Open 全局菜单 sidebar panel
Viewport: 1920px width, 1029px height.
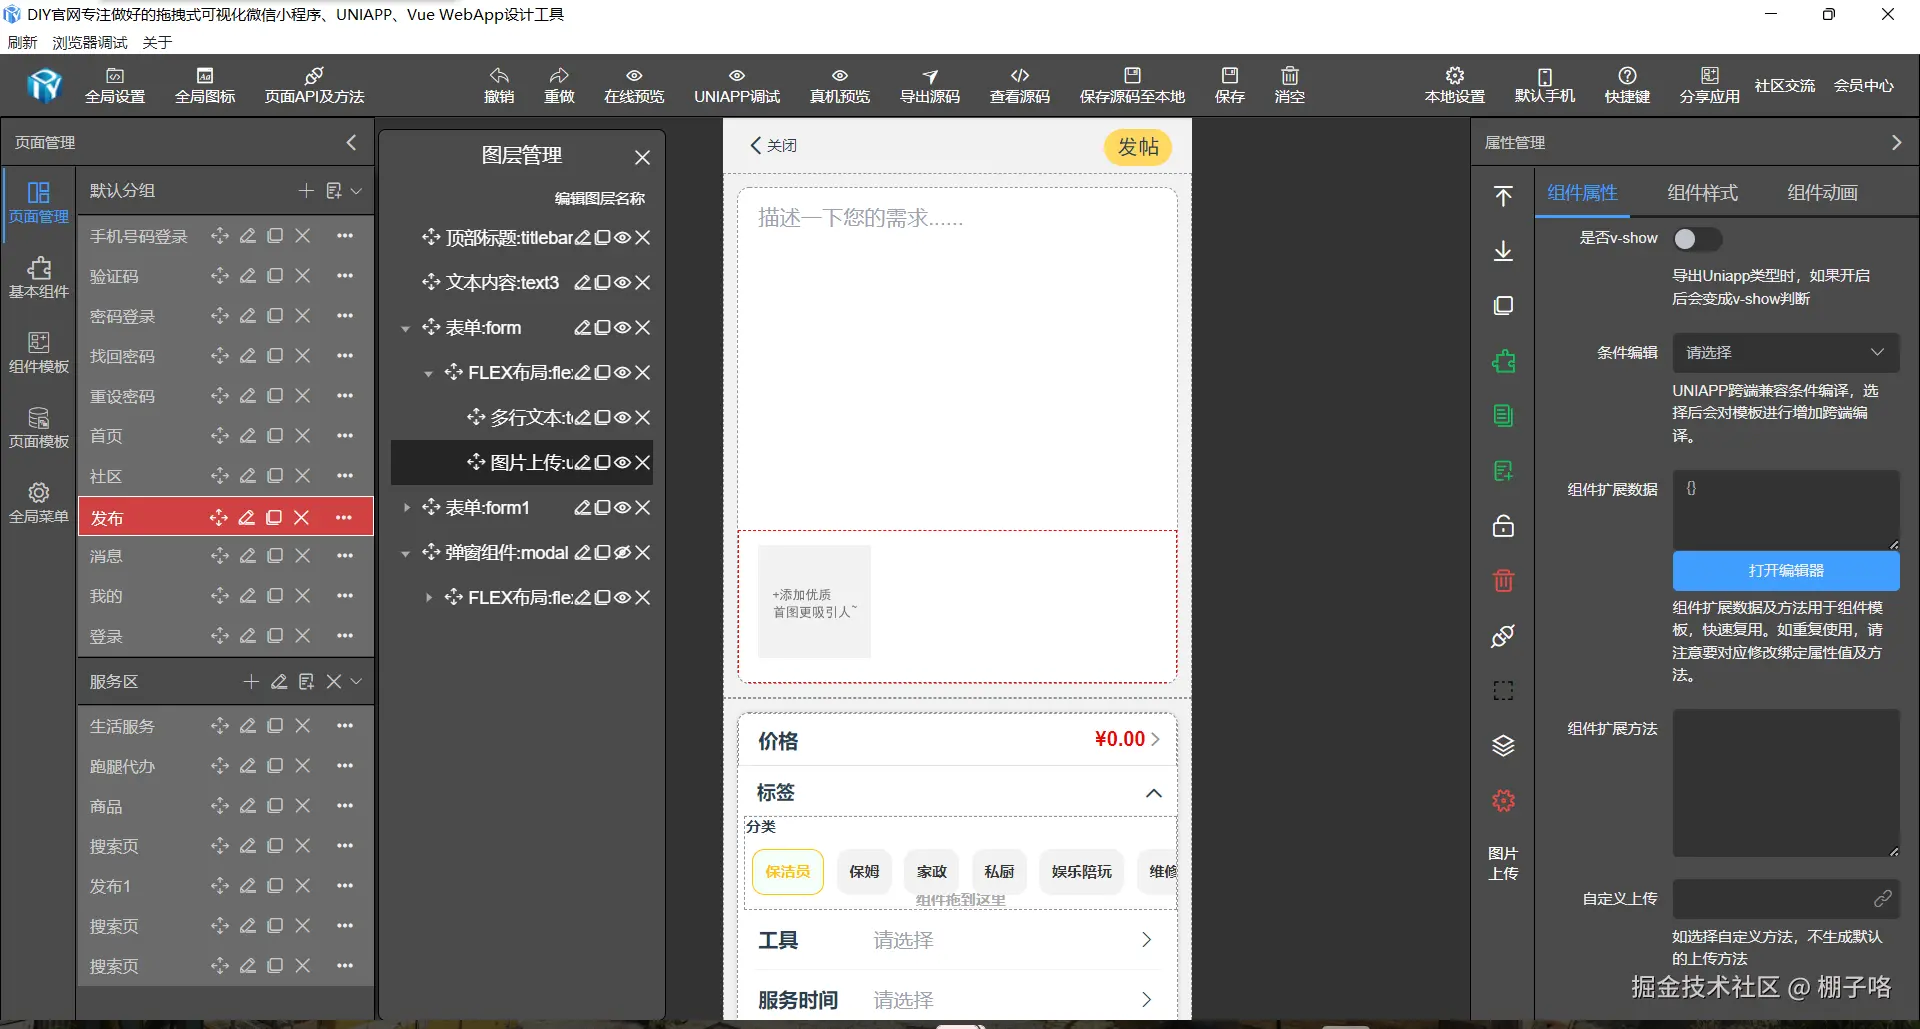click(x=39, y=503)
